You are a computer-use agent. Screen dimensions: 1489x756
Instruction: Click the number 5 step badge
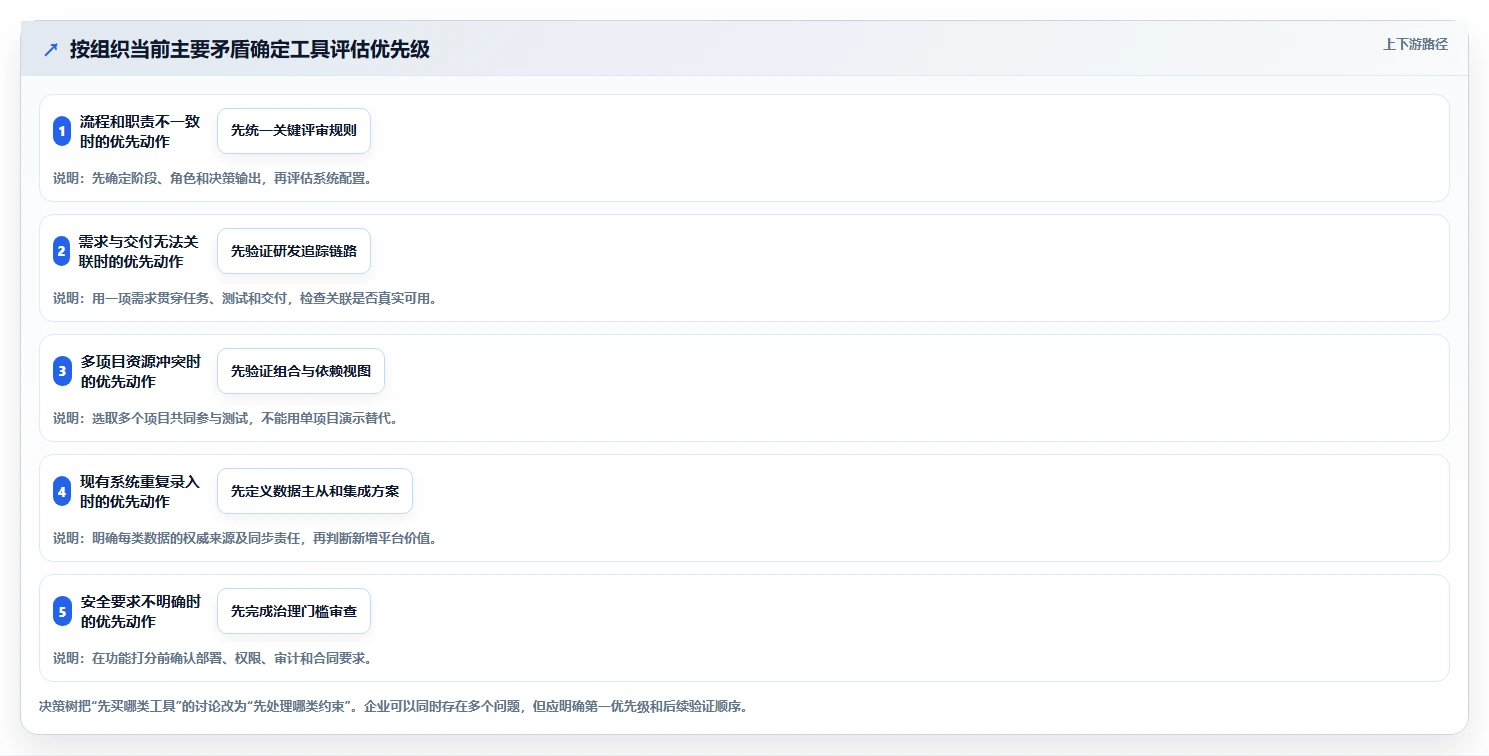point(62,611)
